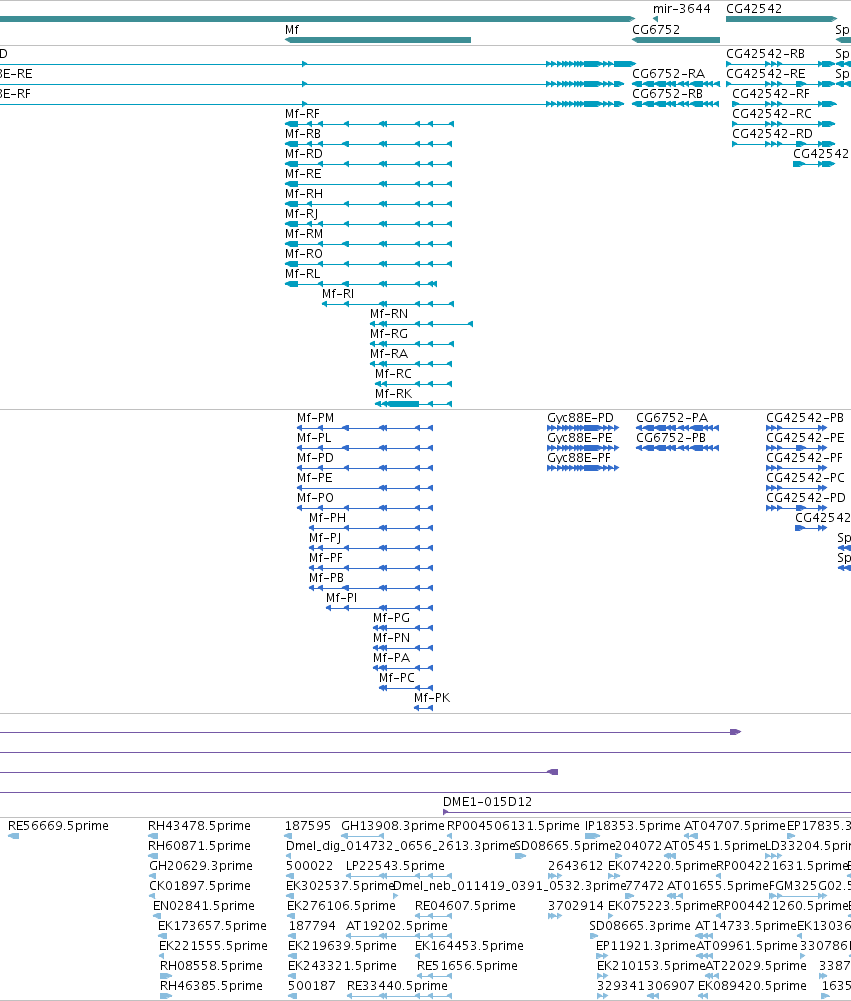Pick the Mf-PF protein label
The height and width of the screenshot is (1001, 851).
326,558
